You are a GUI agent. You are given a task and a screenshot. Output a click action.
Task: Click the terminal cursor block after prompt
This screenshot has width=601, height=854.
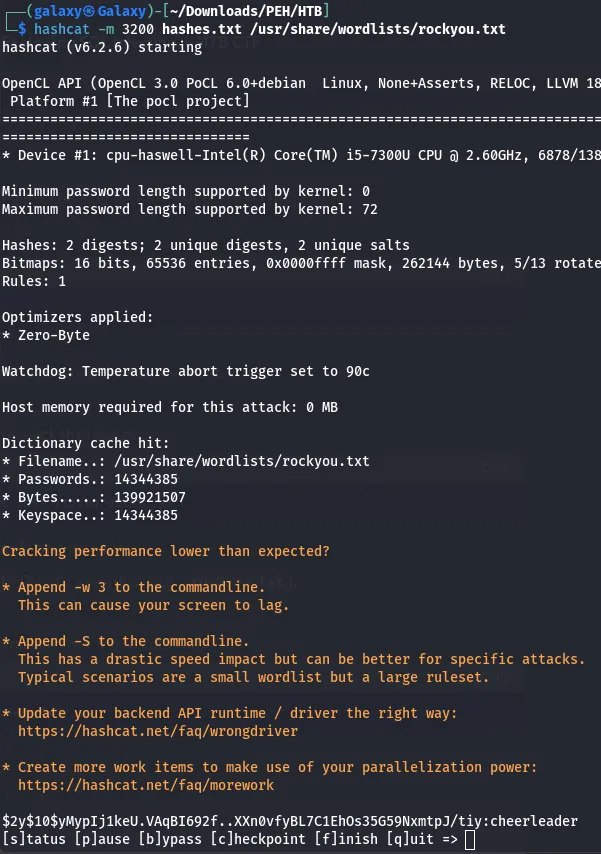pos(470,840)
